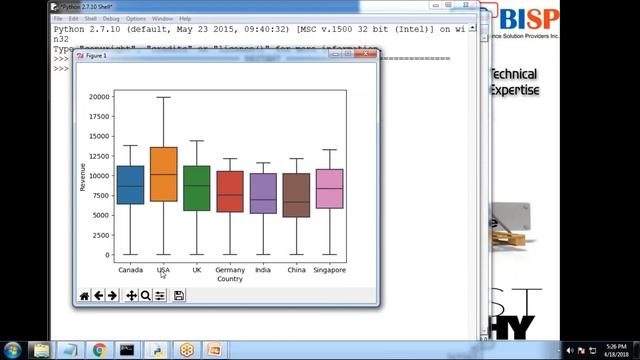Close the Figure 1 window
The image size is (640, 360).
366,53
